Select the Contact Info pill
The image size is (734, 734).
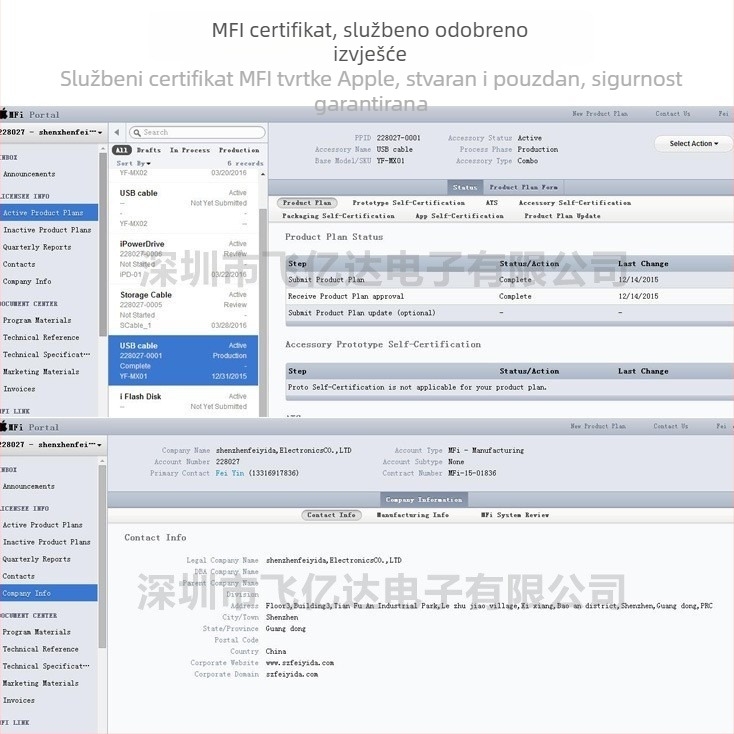[x=331, y=515]
